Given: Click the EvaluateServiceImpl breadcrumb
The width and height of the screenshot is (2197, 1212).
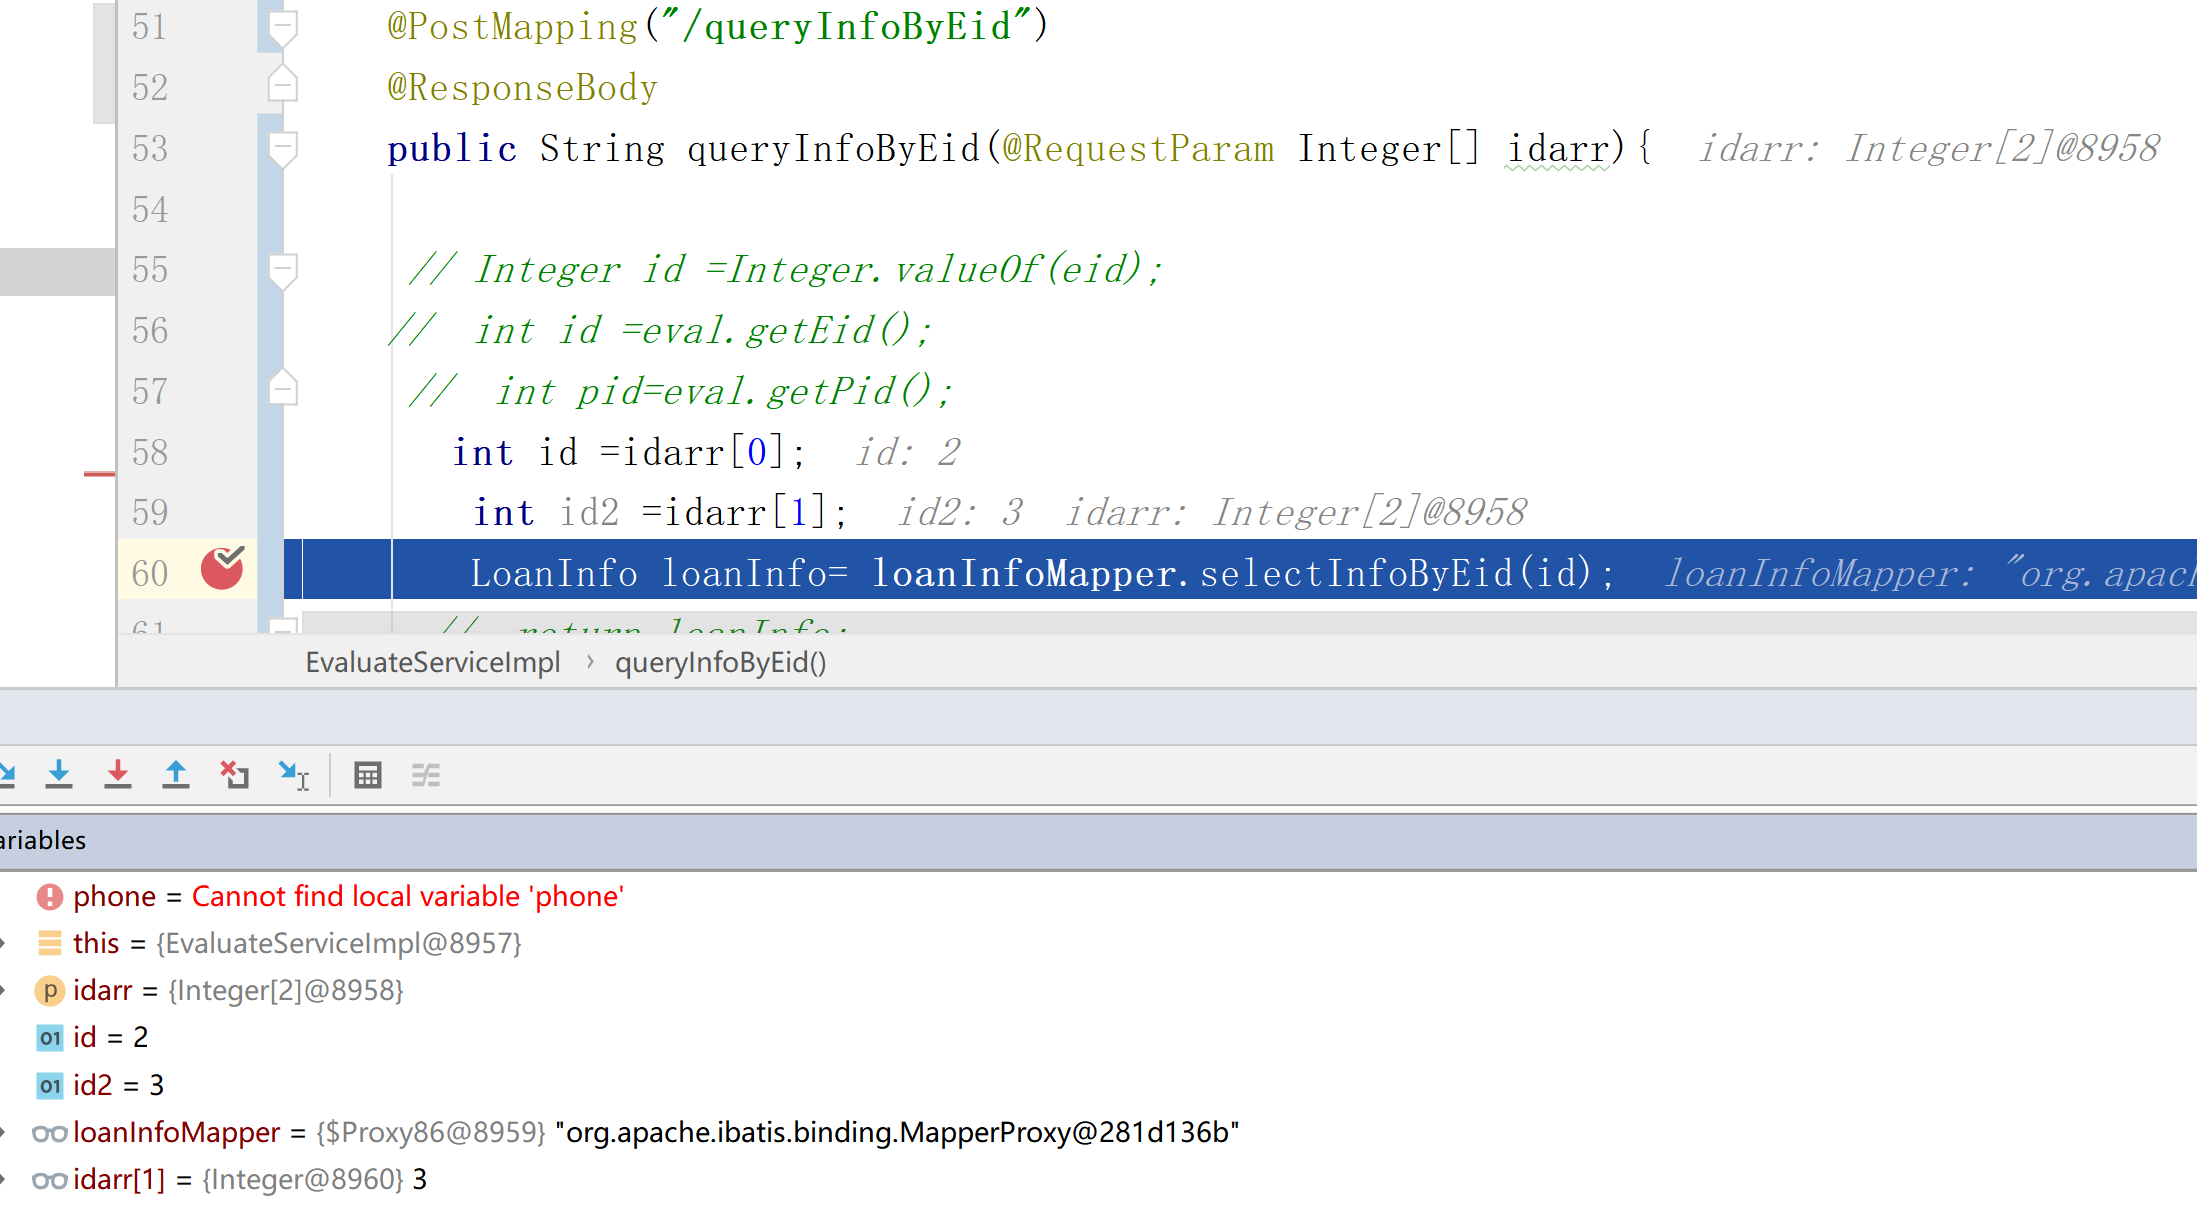Looking at the screenshot, I should [432, 663].
